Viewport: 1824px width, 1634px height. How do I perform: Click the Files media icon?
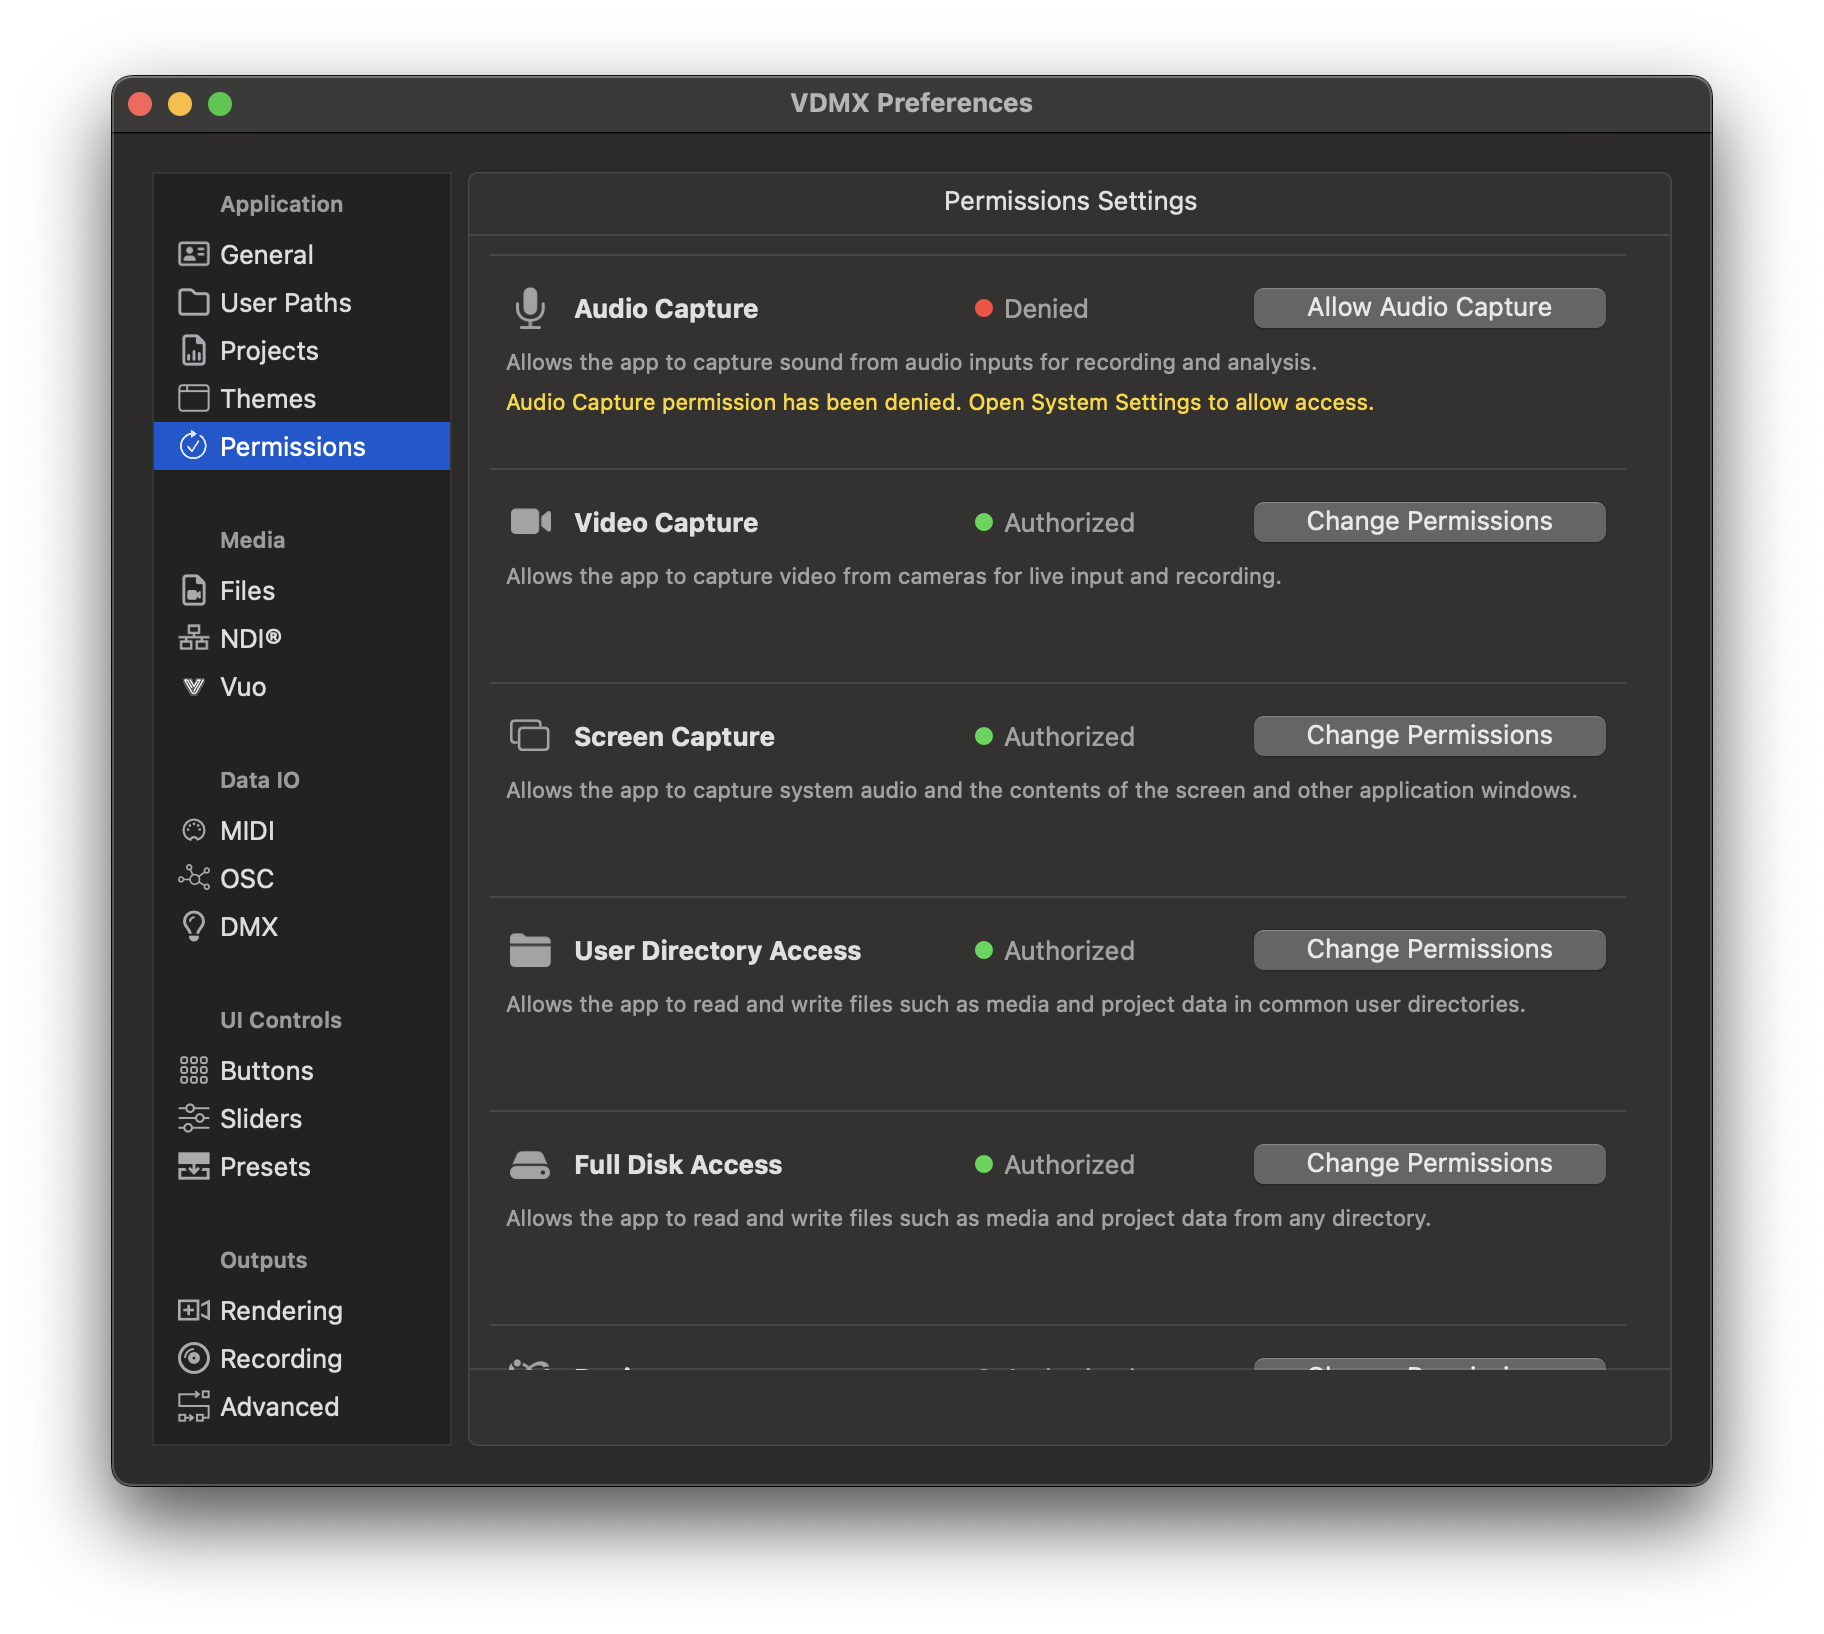click(x=193, y=590)
